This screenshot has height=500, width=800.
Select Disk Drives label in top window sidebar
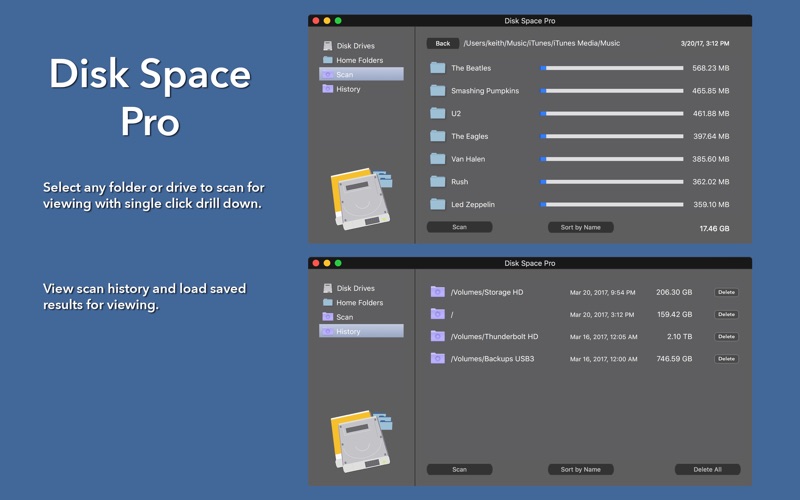(356, 46)
